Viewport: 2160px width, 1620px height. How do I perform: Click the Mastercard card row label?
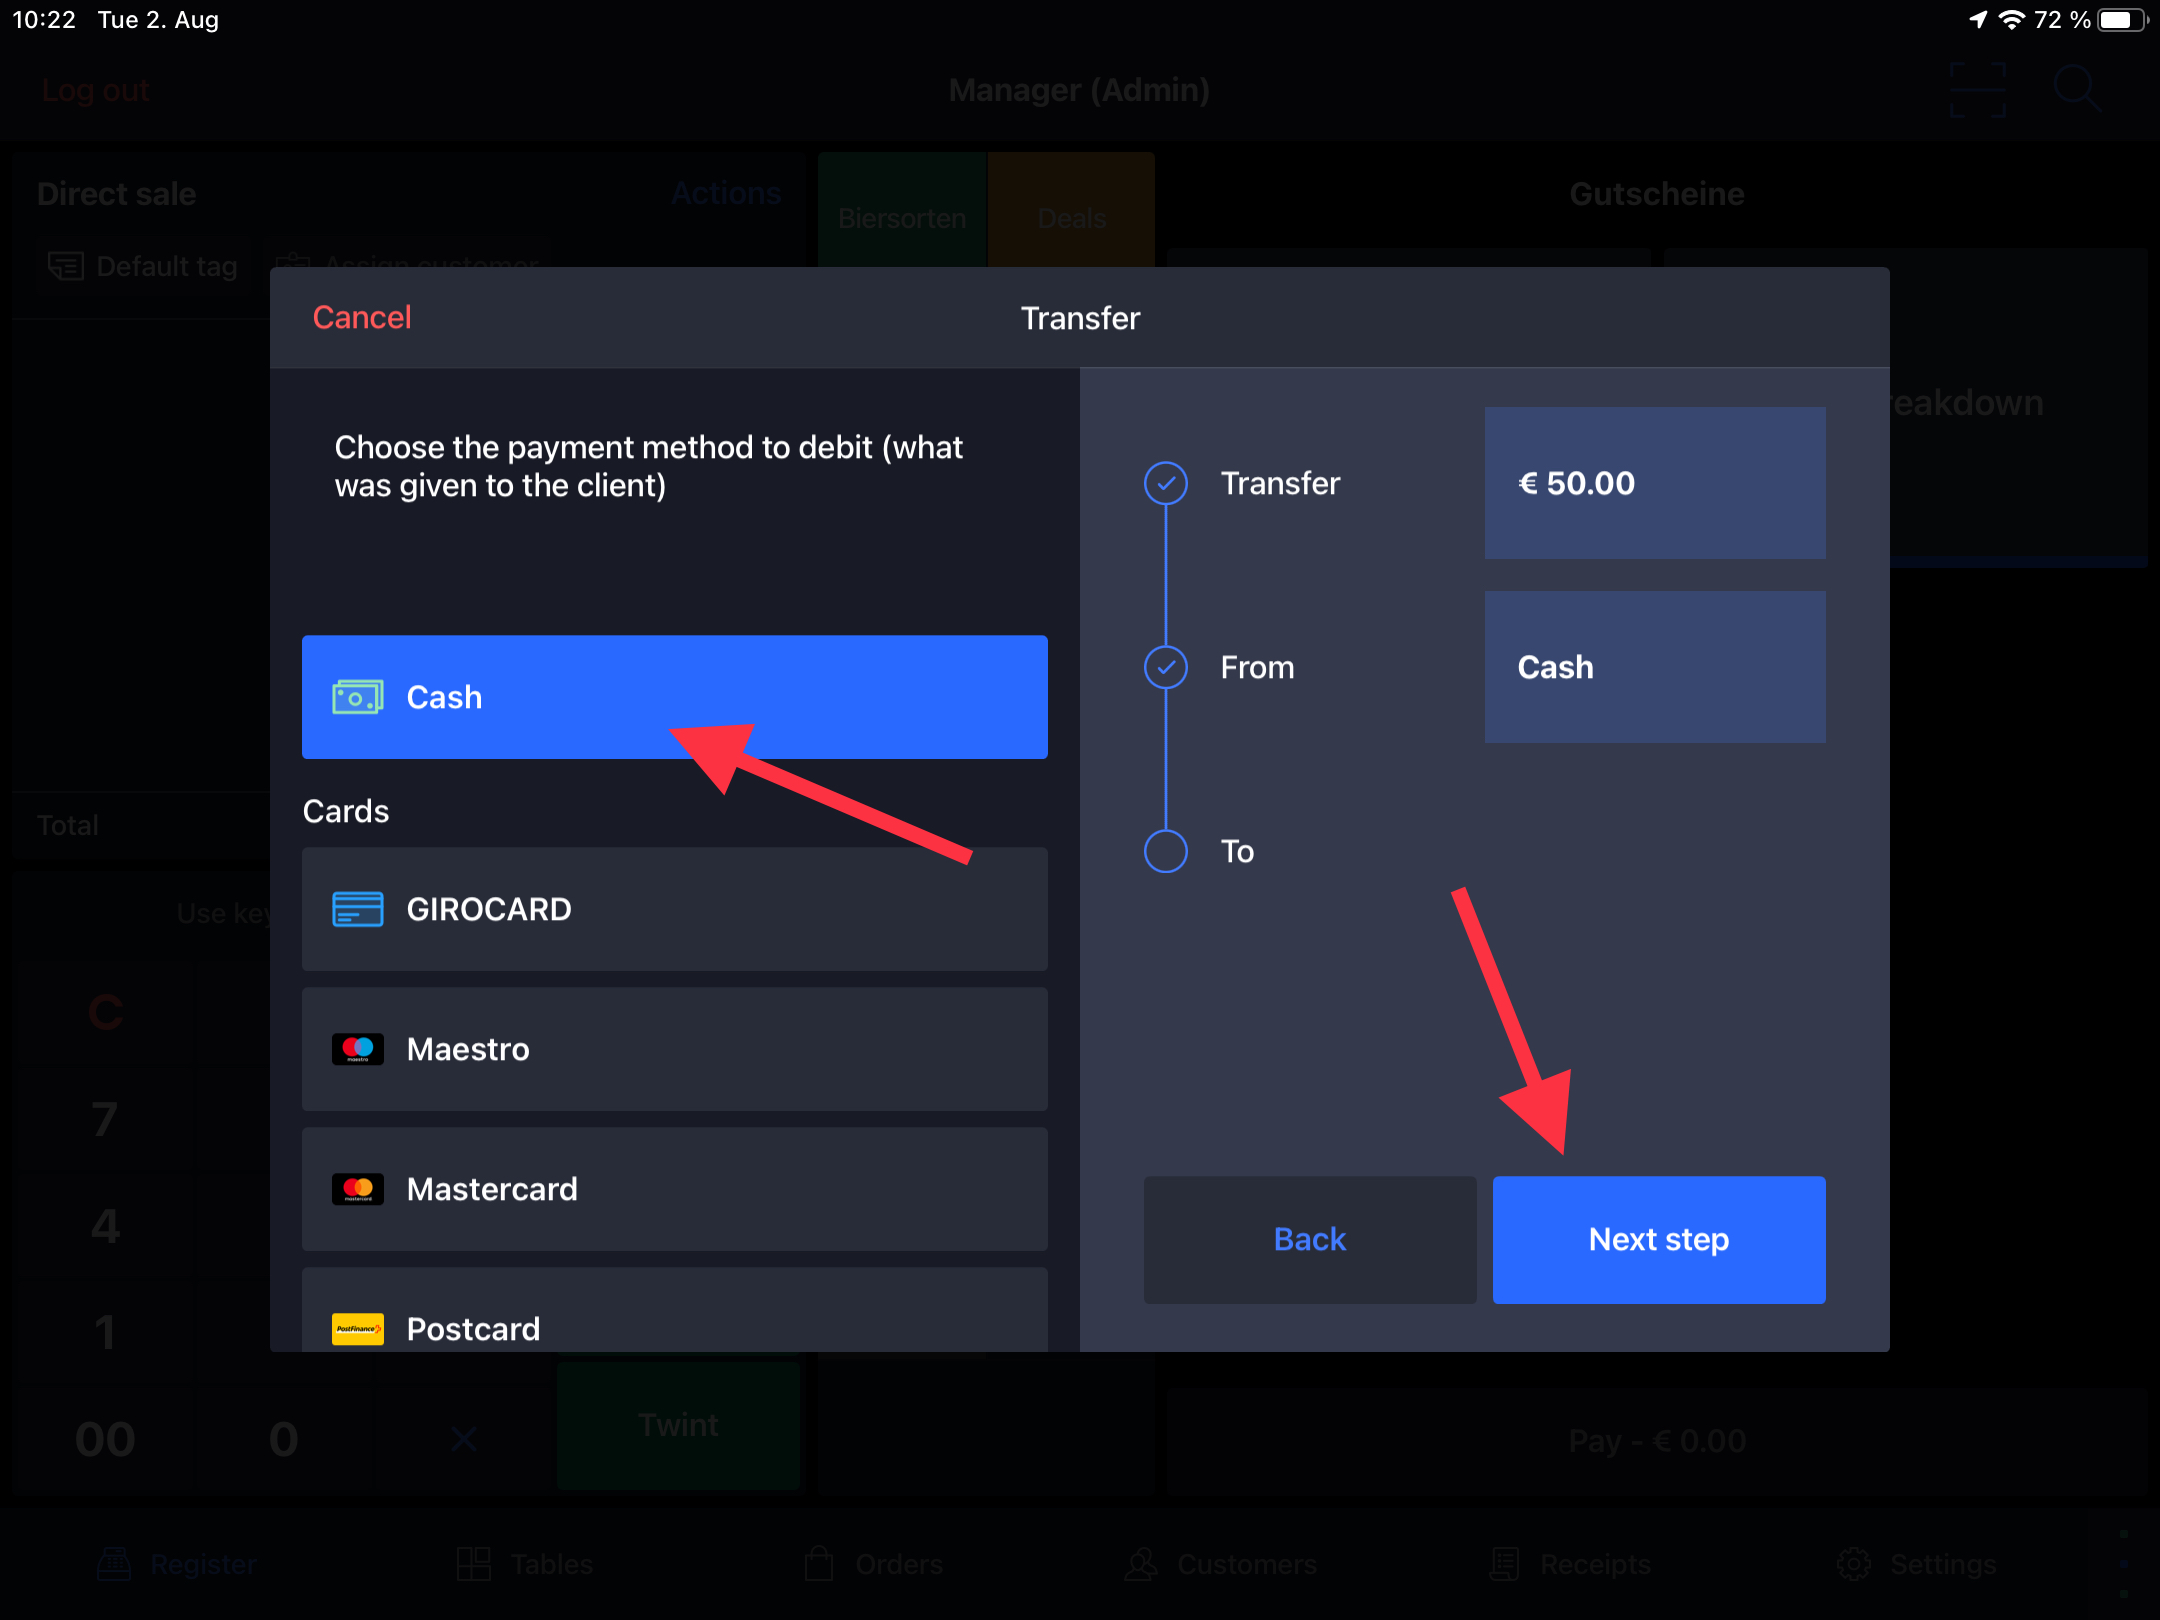(492, 1189)
